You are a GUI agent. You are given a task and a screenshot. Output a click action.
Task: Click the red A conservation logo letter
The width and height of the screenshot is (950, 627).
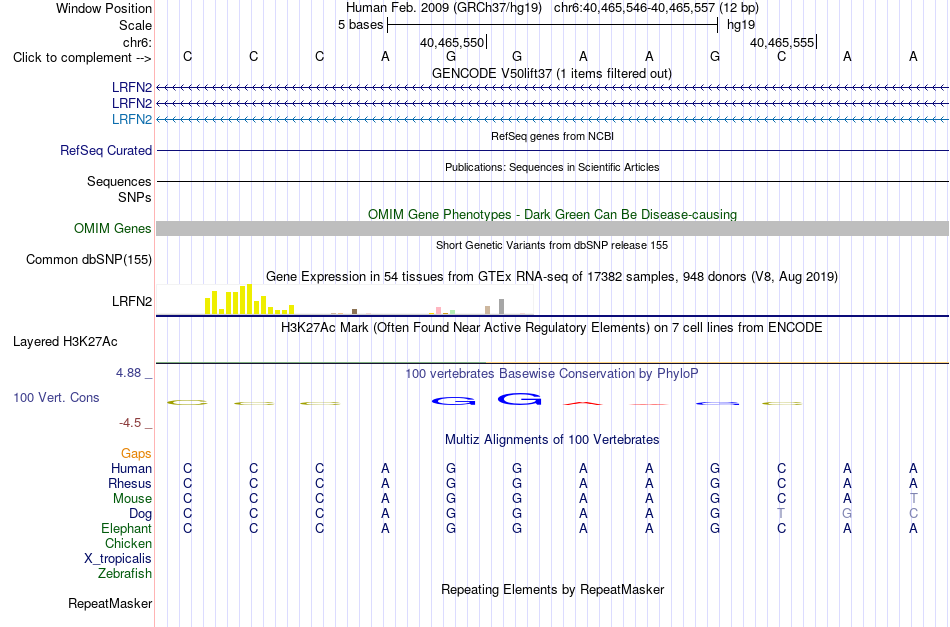[x=583, y=403]
